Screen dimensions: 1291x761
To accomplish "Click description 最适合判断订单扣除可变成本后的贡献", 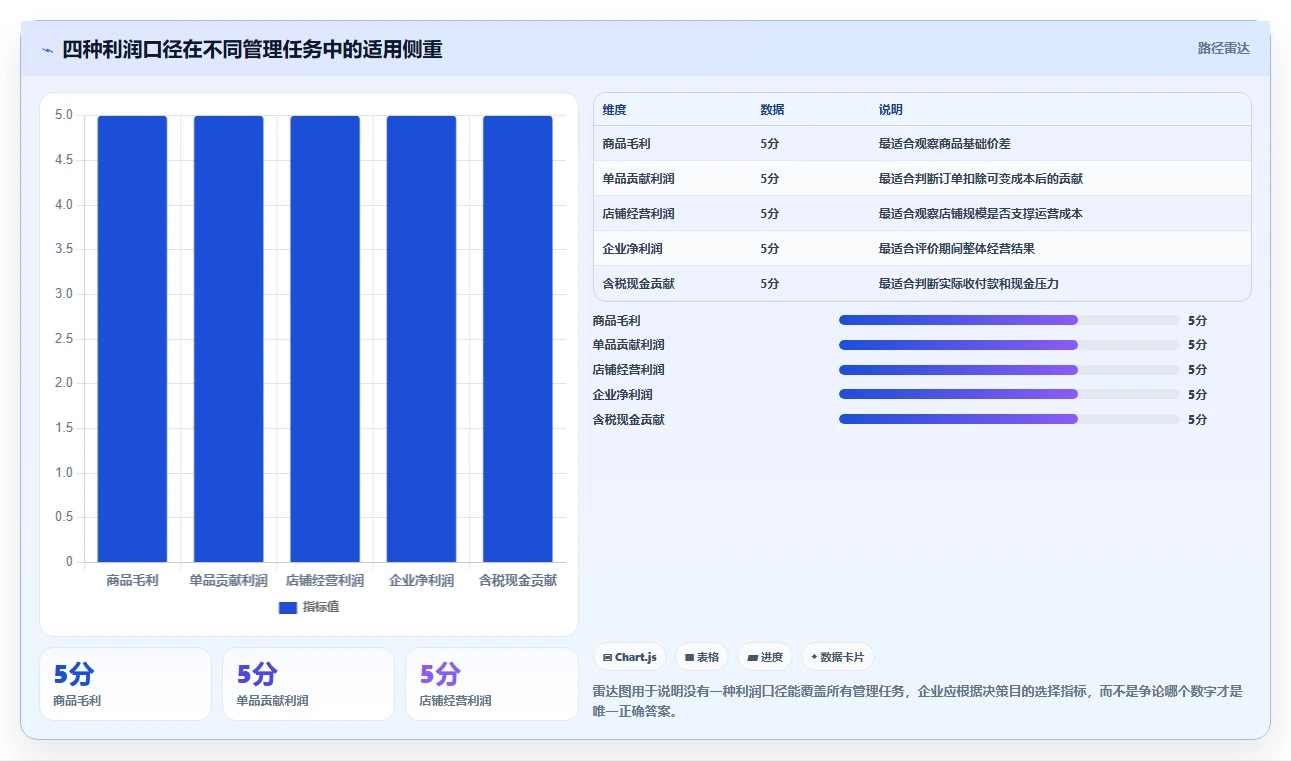I will pos(981,179).
